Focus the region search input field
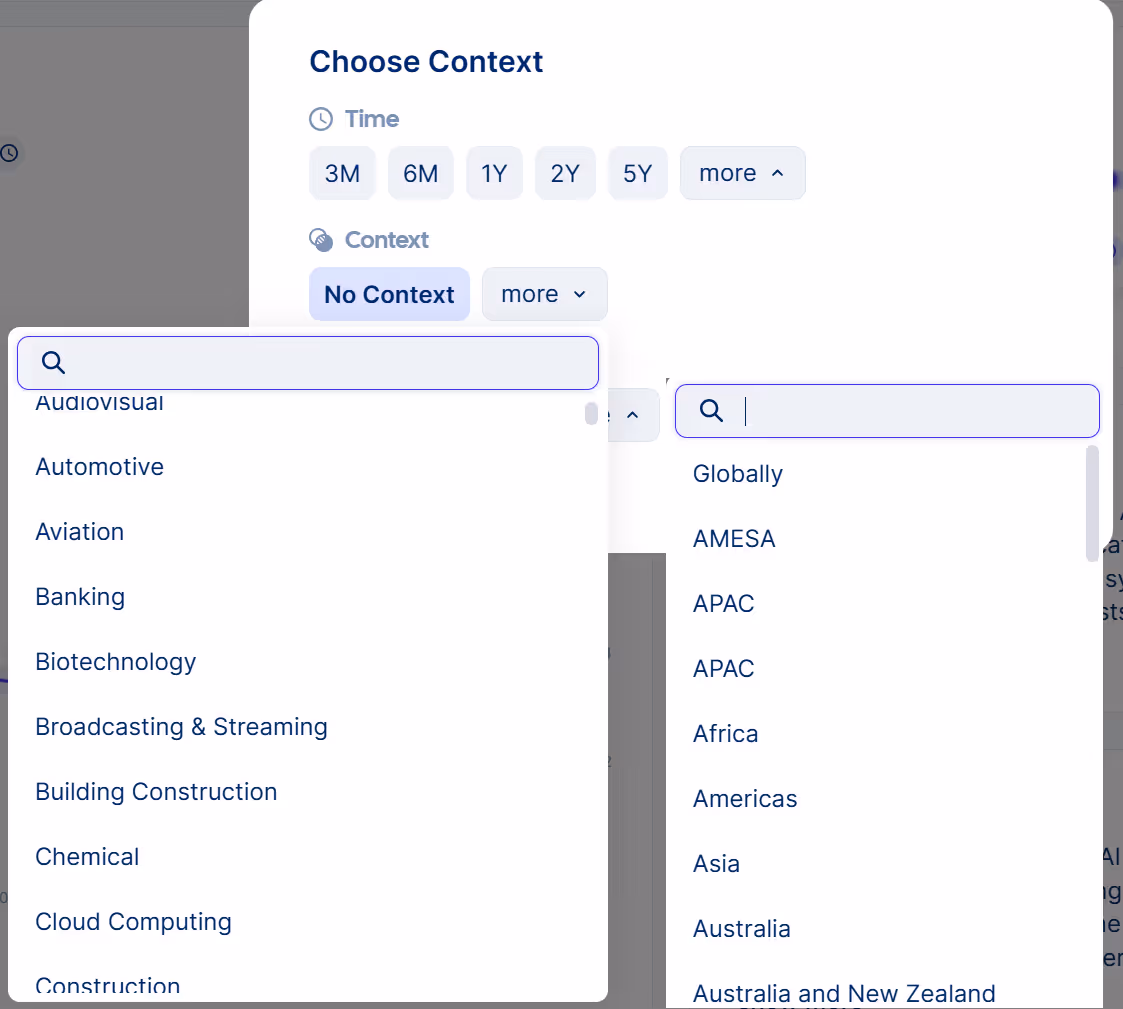1123x1009 pixels. pyautogui.click(x=887, y=411)
